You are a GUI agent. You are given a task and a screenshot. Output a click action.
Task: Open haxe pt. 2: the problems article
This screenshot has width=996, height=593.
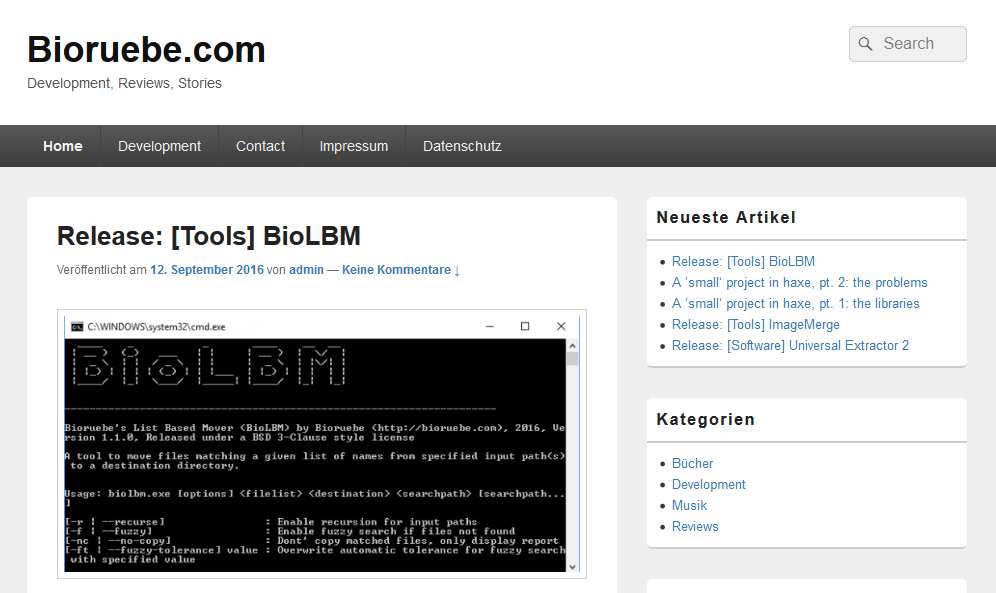(799, 283)
